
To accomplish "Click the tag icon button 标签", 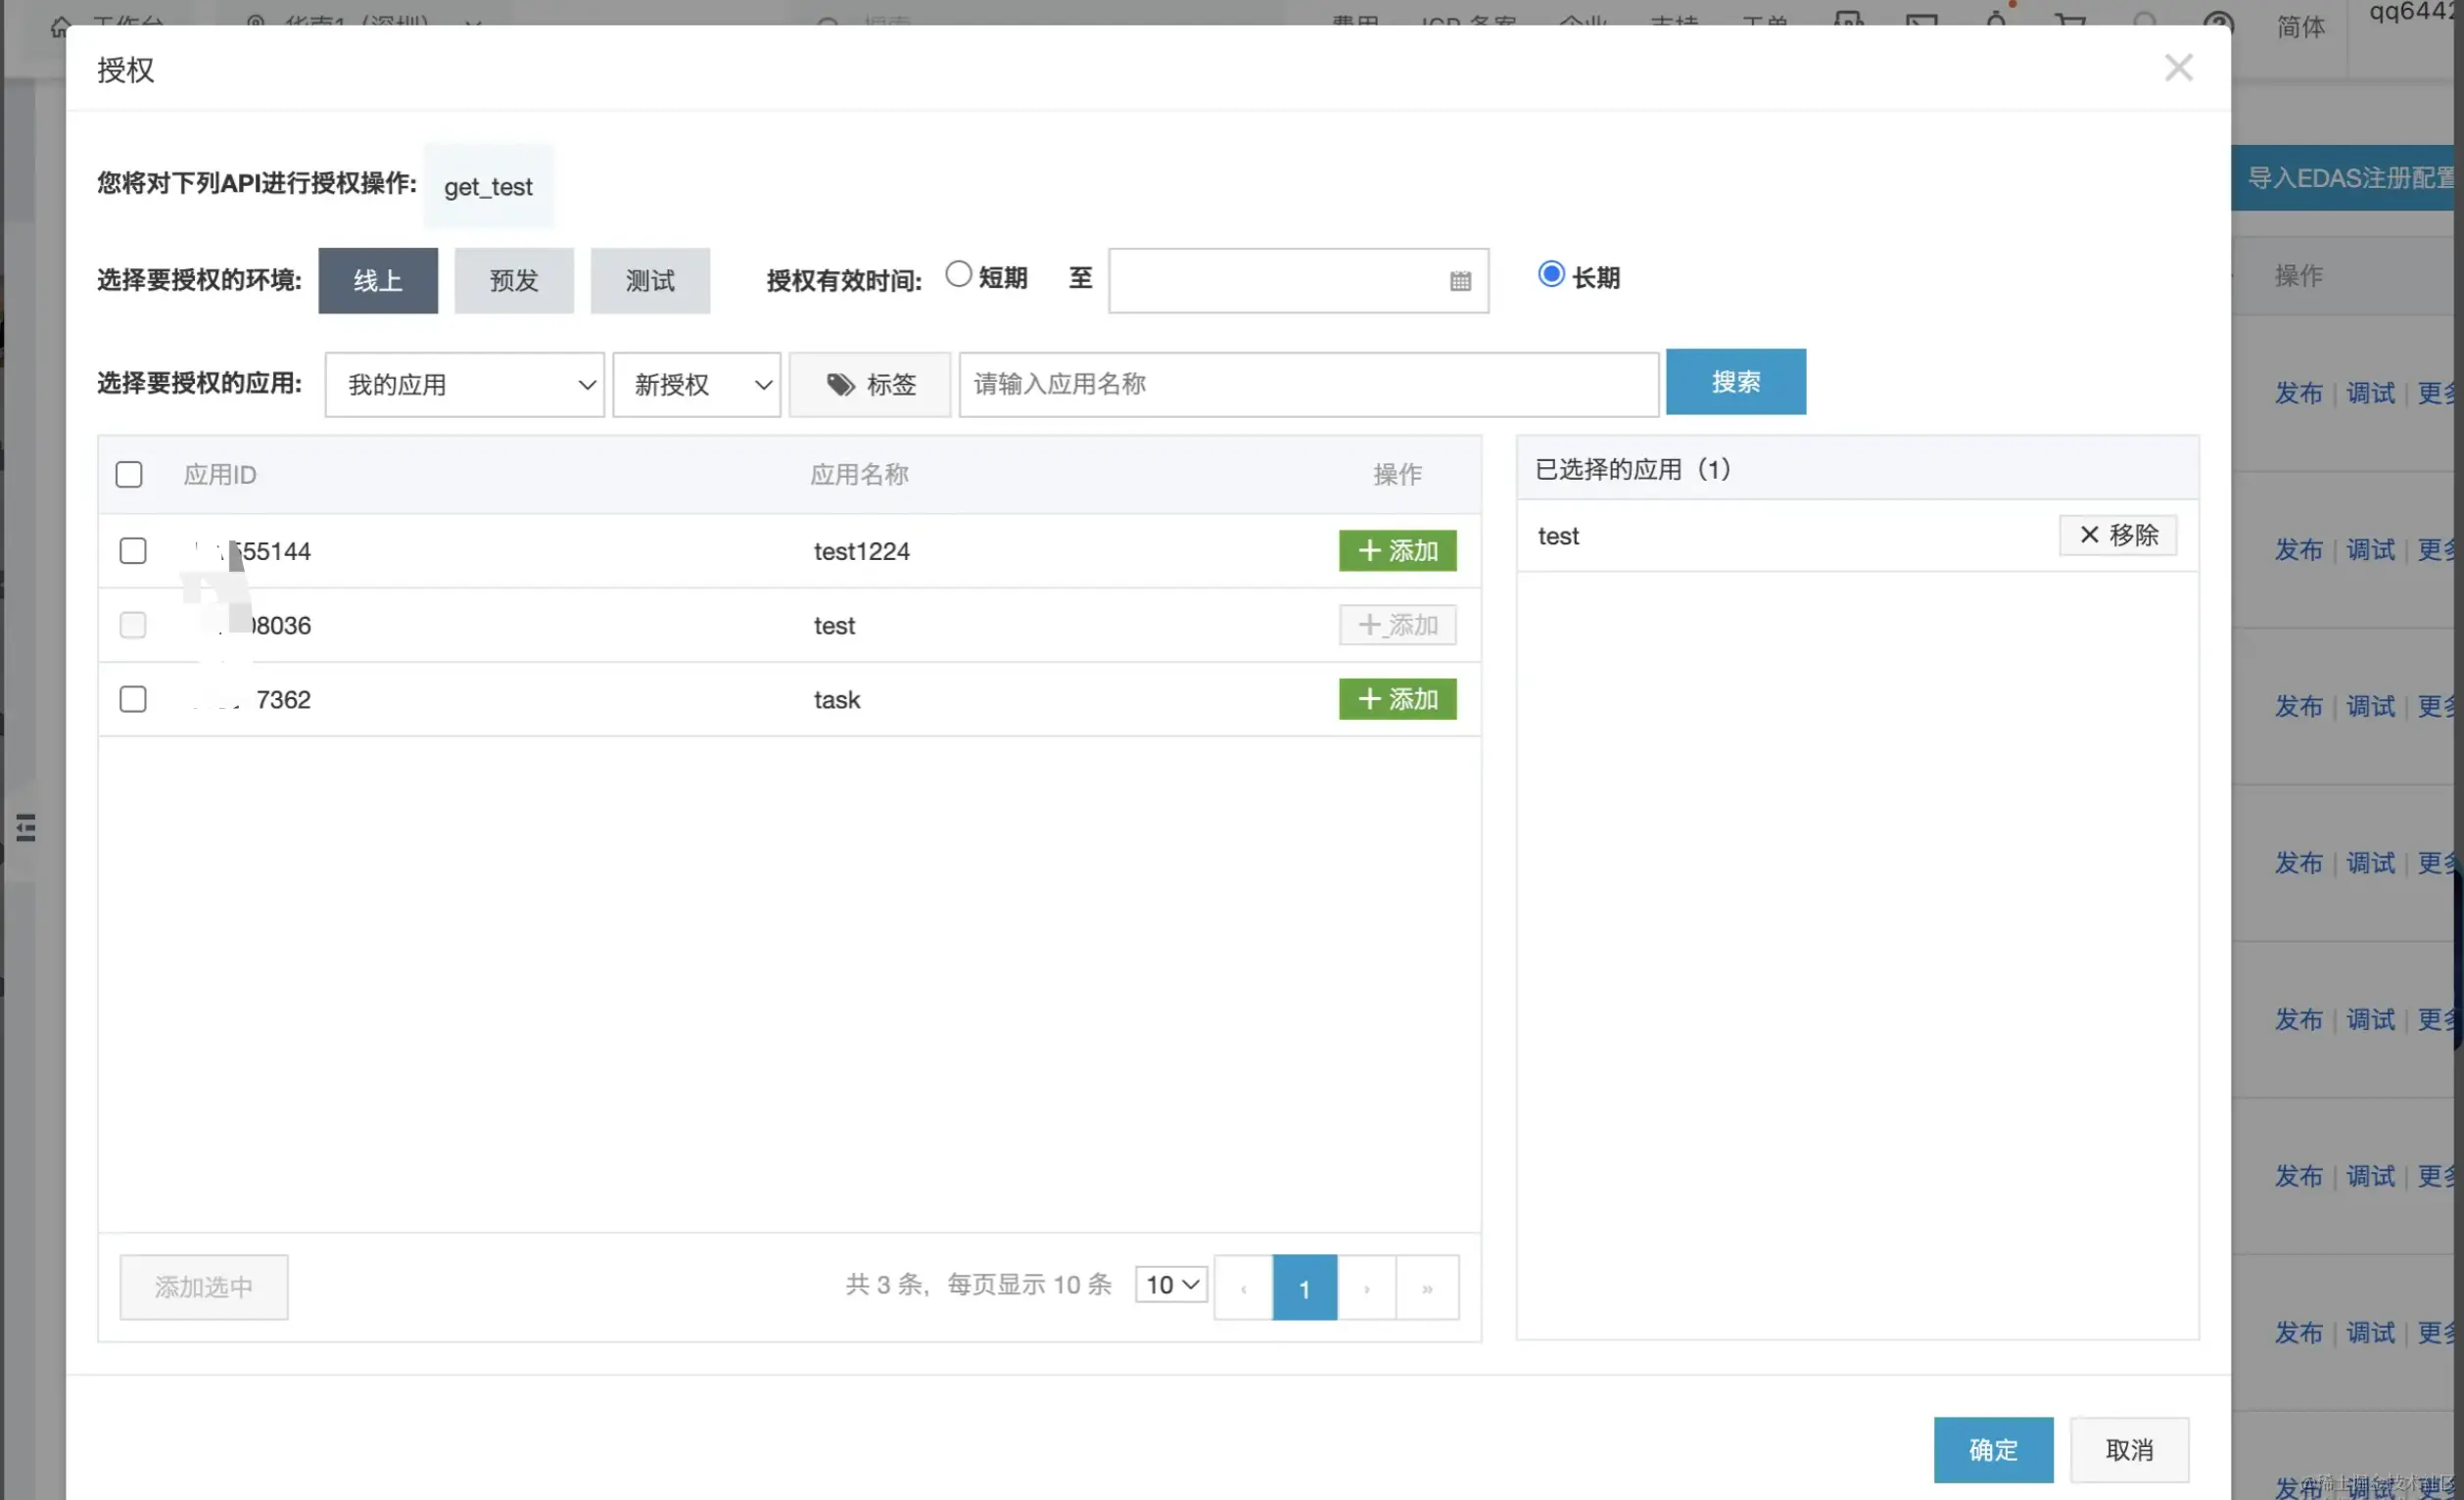I will 869,384.
